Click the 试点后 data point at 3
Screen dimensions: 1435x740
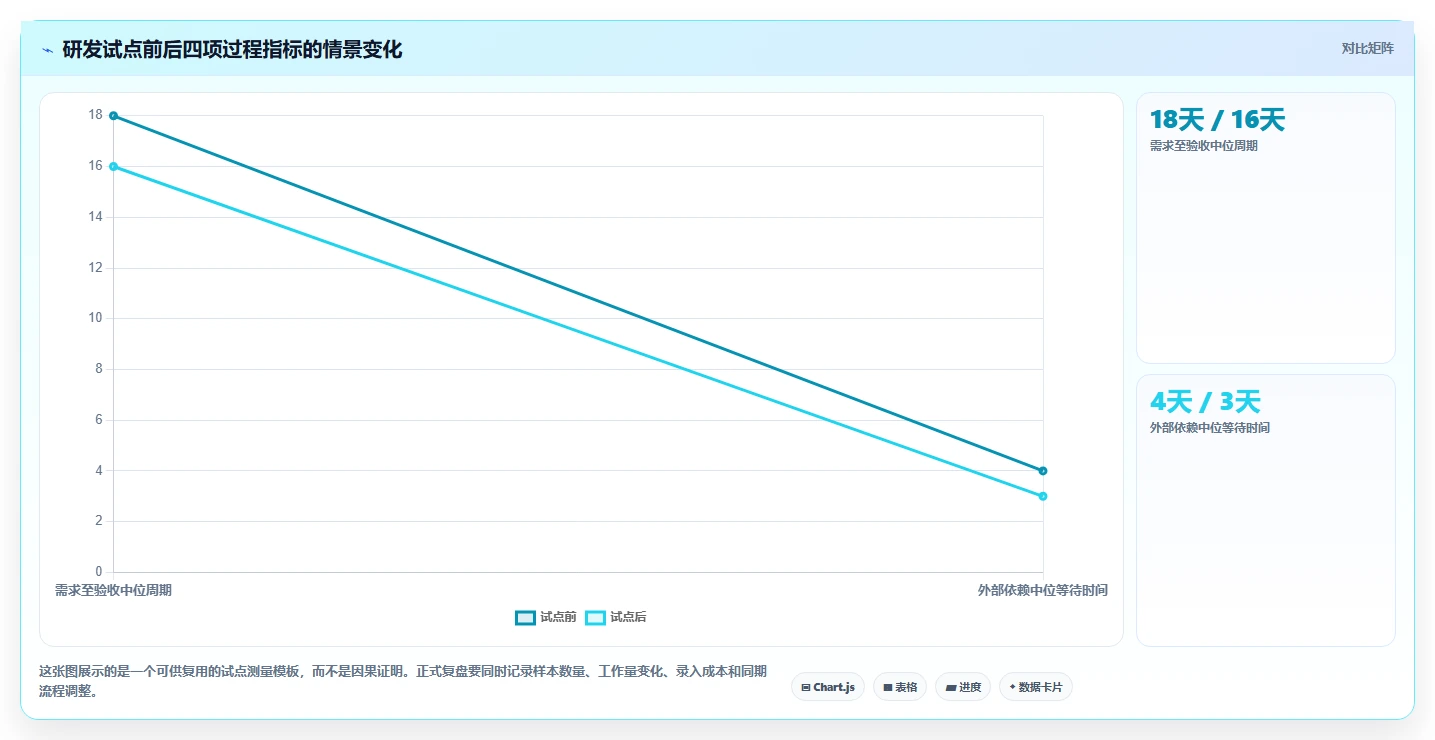1043,496
